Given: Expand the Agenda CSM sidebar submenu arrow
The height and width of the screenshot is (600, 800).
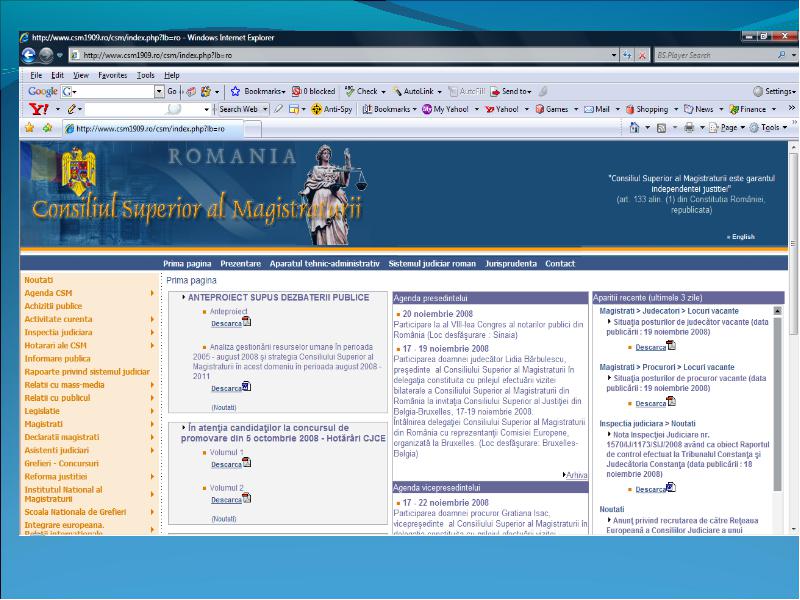Looking at the screenshot, I should (x=152, y=293).
